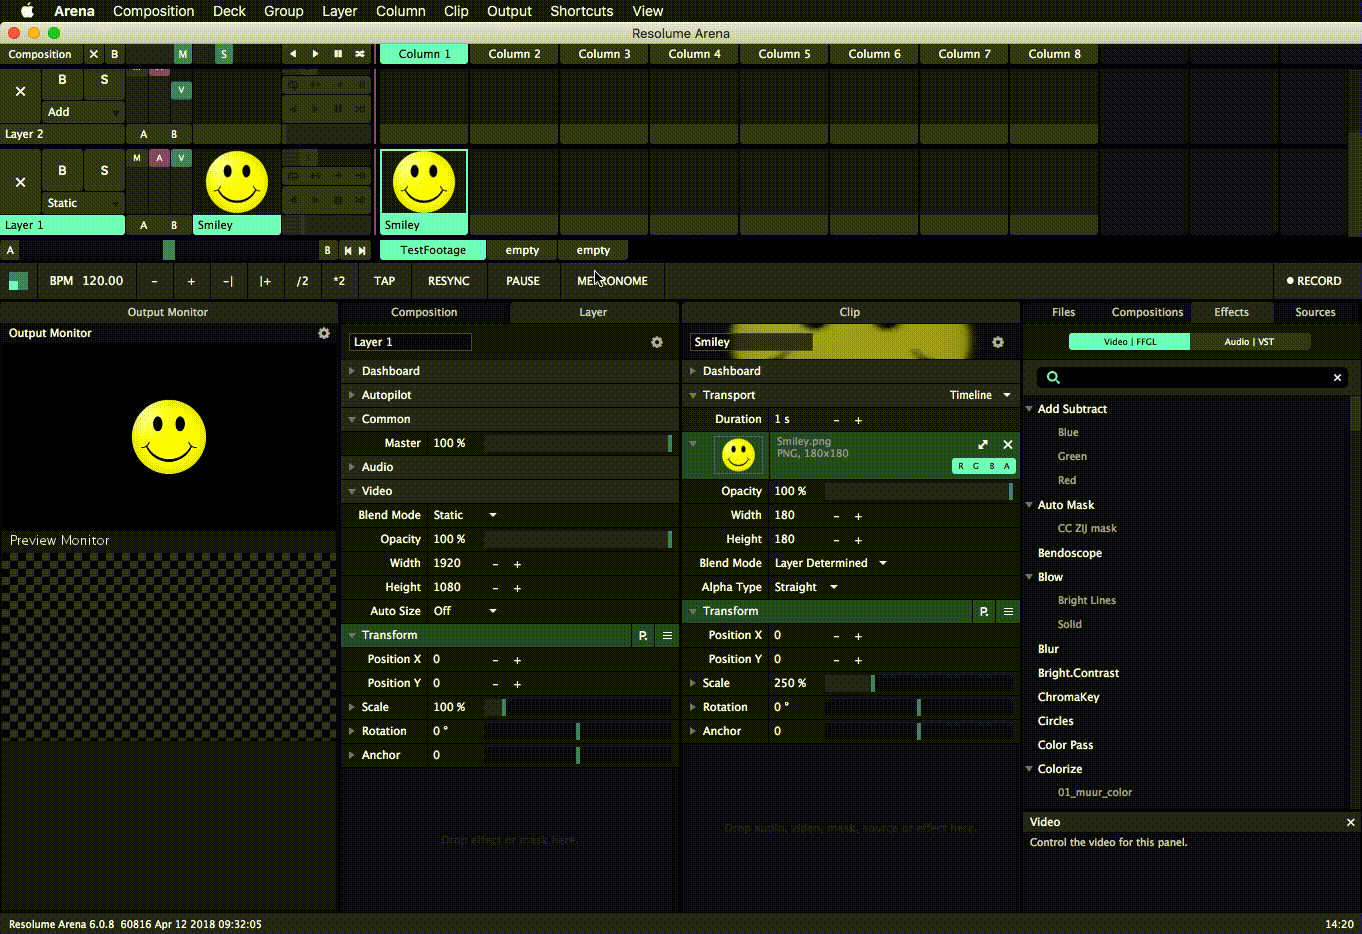Screen dimensions: 1362x934
Task: Open the clip Transform hamburger menu
Action: 1008,611
